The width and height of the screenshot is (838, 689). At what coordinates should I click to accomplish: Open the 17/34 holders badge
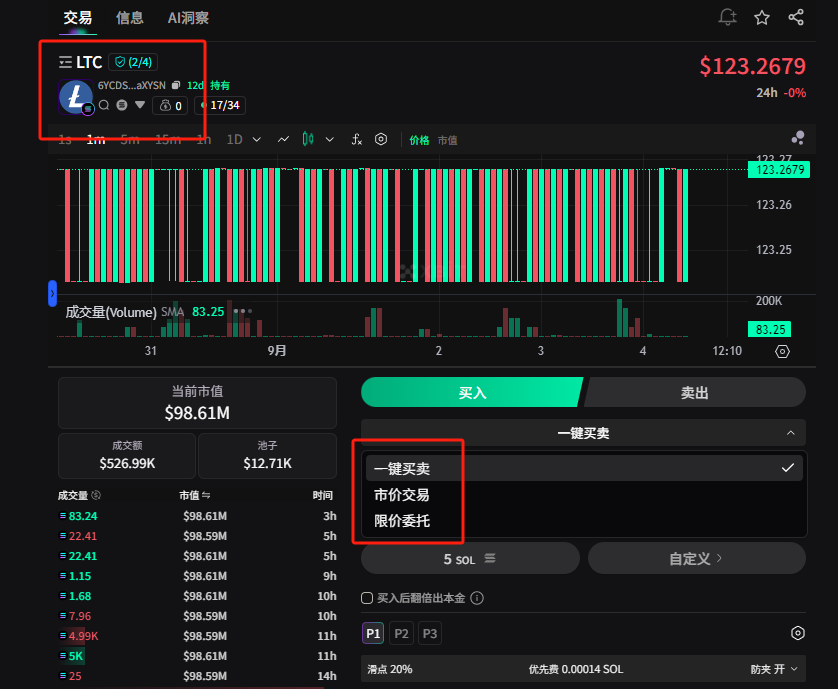220,105
